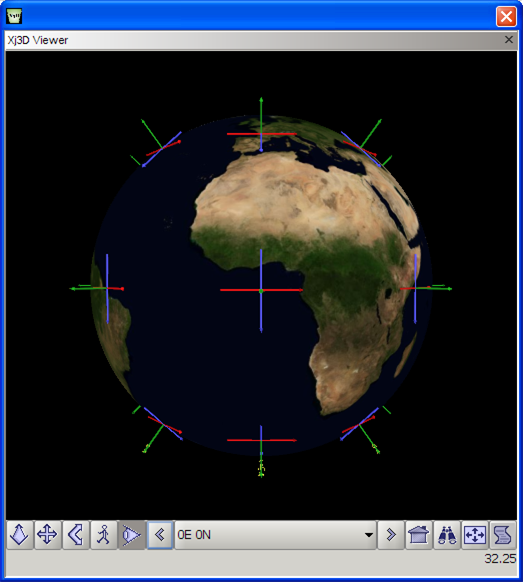Go to the next viewpoint
The width and height of the screenshot is (523, 582).
pyautogui.click(x=390, y=535)
